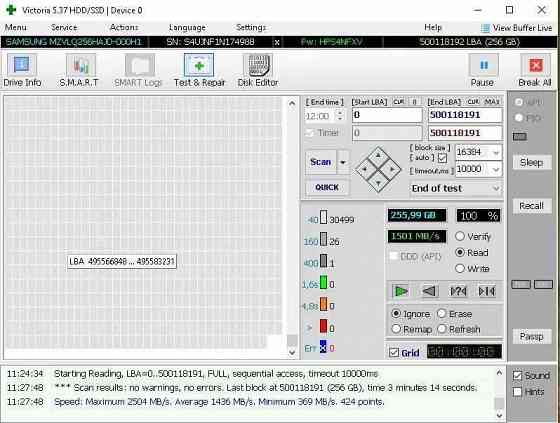Select the Verify test mode
This screenshot has height=423, width=560.
point(474,237)
